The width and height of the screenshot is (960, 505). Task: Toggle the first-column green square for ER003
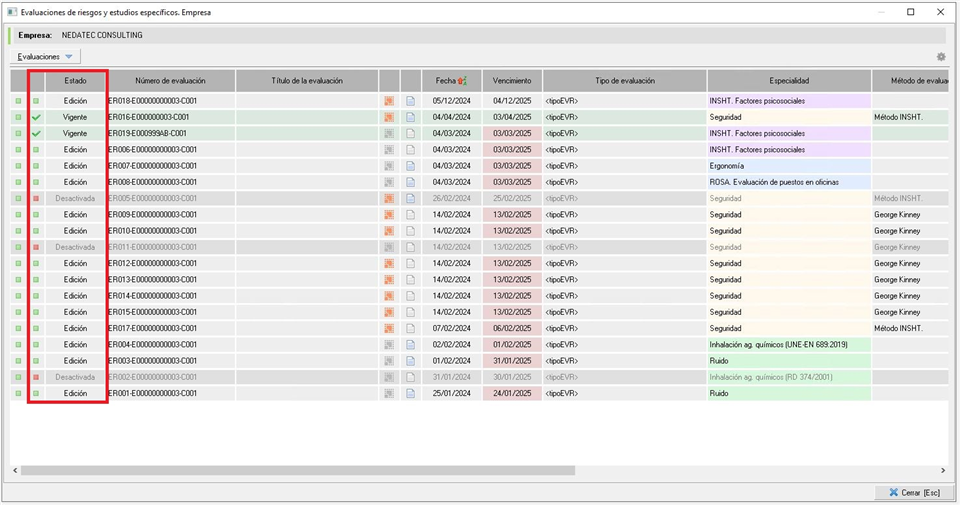18,361
